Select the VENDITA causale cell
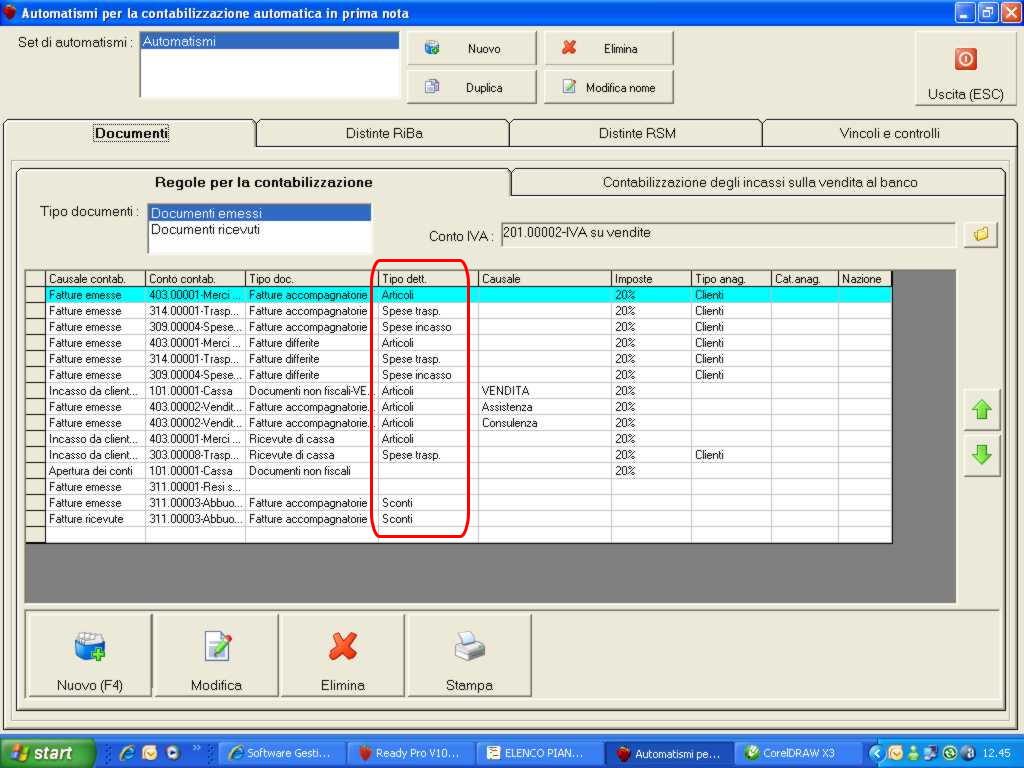The image size is (1024, 768). pyautogui.click(x=545, y=391)
